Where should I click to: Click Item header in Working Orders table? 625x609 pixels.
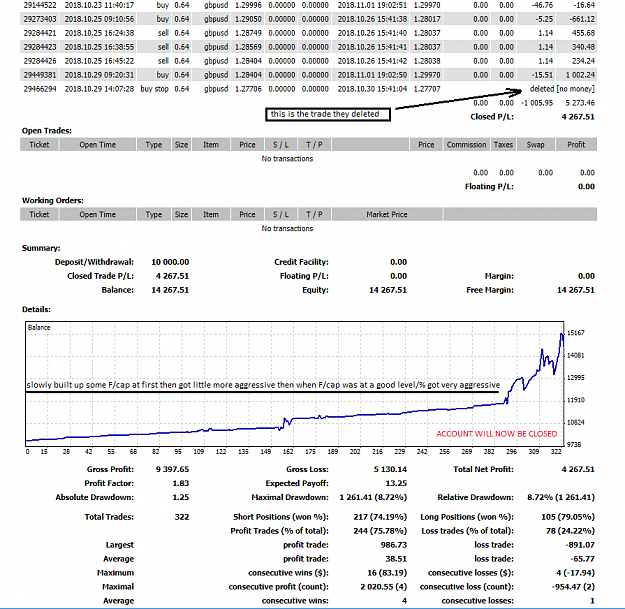(x=210, y=214)
